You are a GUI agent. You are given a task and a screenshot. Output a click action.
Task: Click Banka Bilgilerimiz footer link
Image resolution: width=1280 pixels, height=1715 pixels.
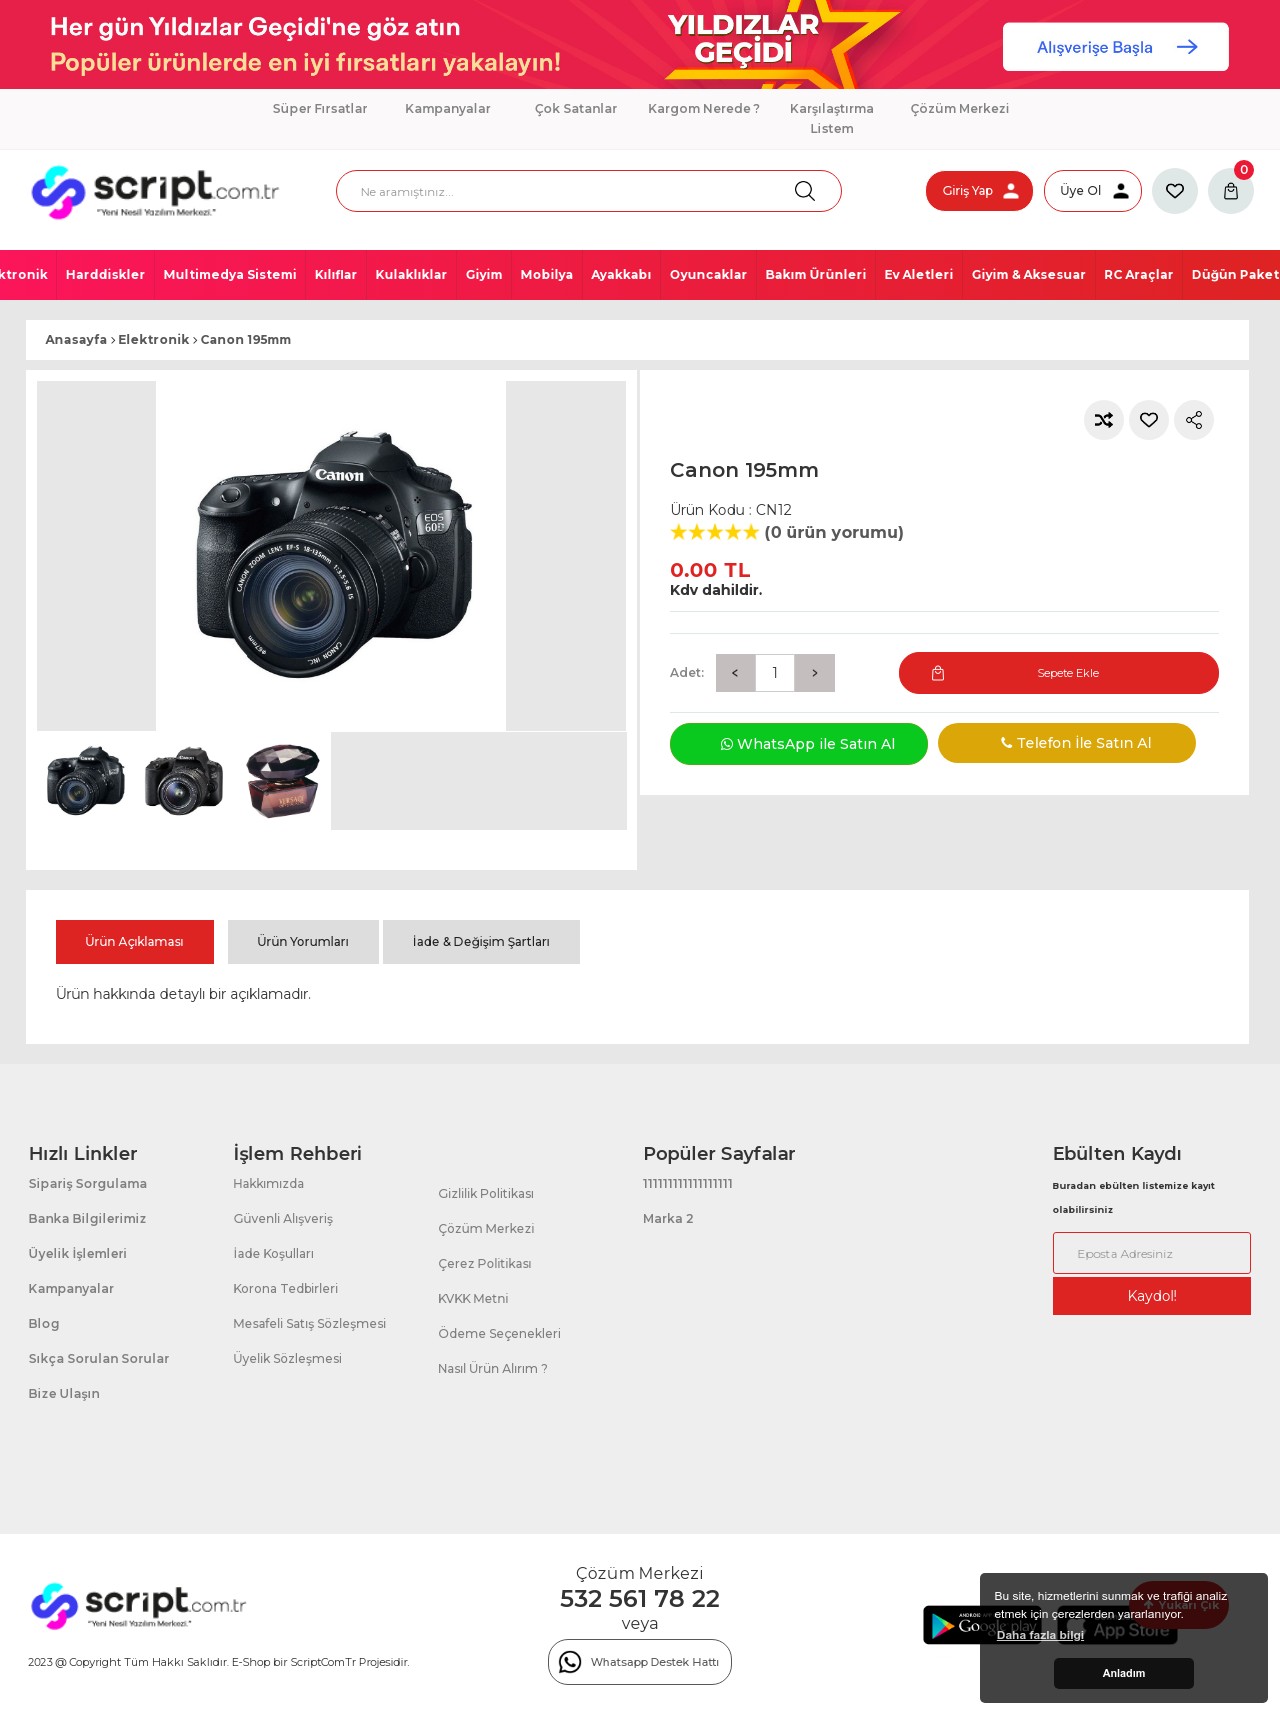87,1219
